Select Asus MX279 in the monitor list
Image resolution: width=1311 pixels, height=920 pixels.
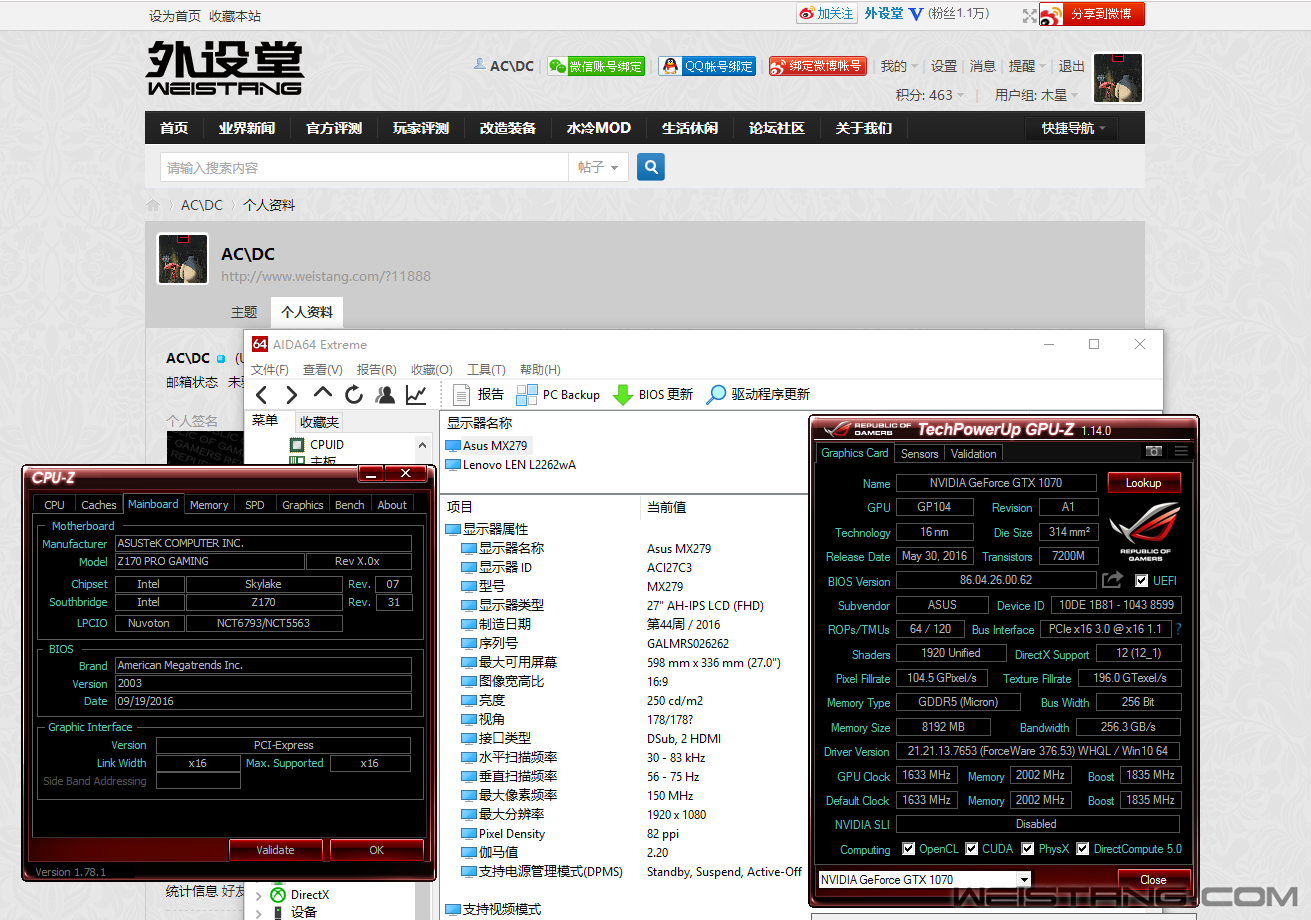pyautogui.click(x=486, y=446)
